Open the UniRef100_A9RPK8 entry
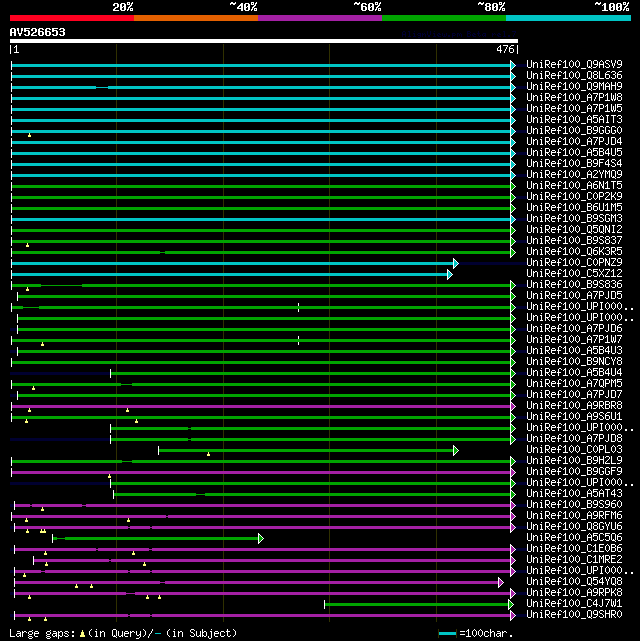This screenshot has height=641, width=640. point(574,593)
